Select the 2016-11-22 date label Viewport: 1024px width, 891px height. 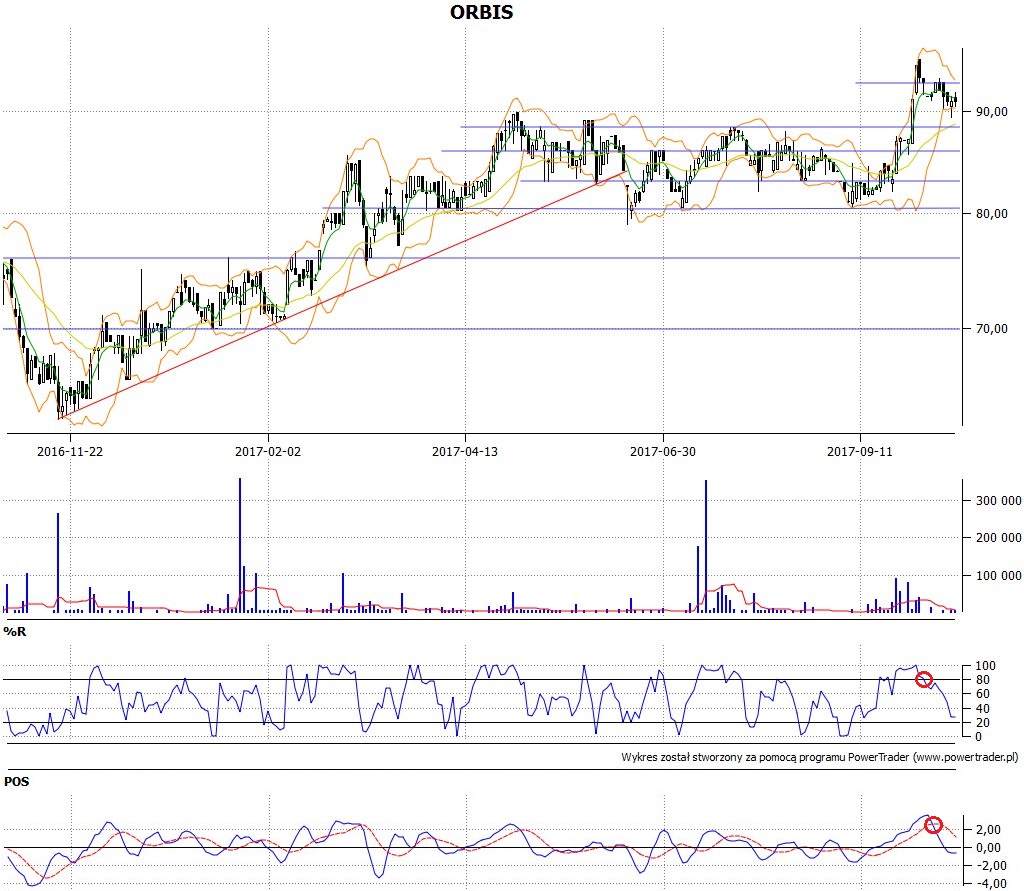[70, 451]
